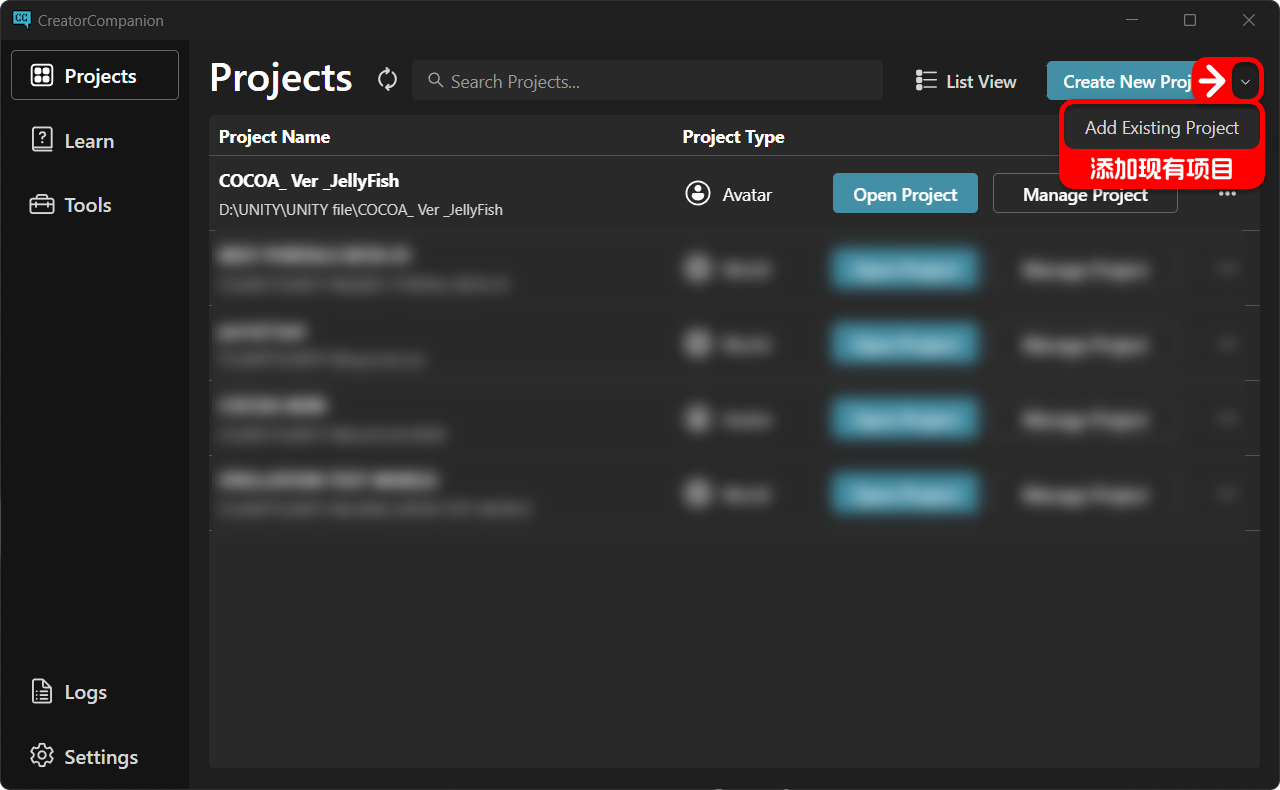The width and height of the screenshot is (1280, 790).
Task: Click the Search Projects input field
Action: coord(648,81)
